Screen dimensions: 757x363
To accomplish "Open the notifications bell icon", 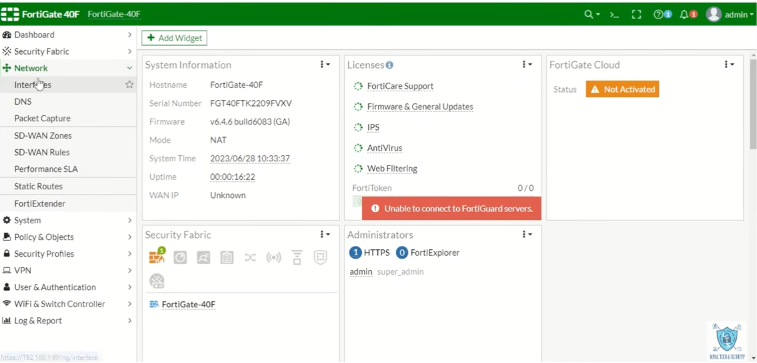I will [x=684, y=14].
